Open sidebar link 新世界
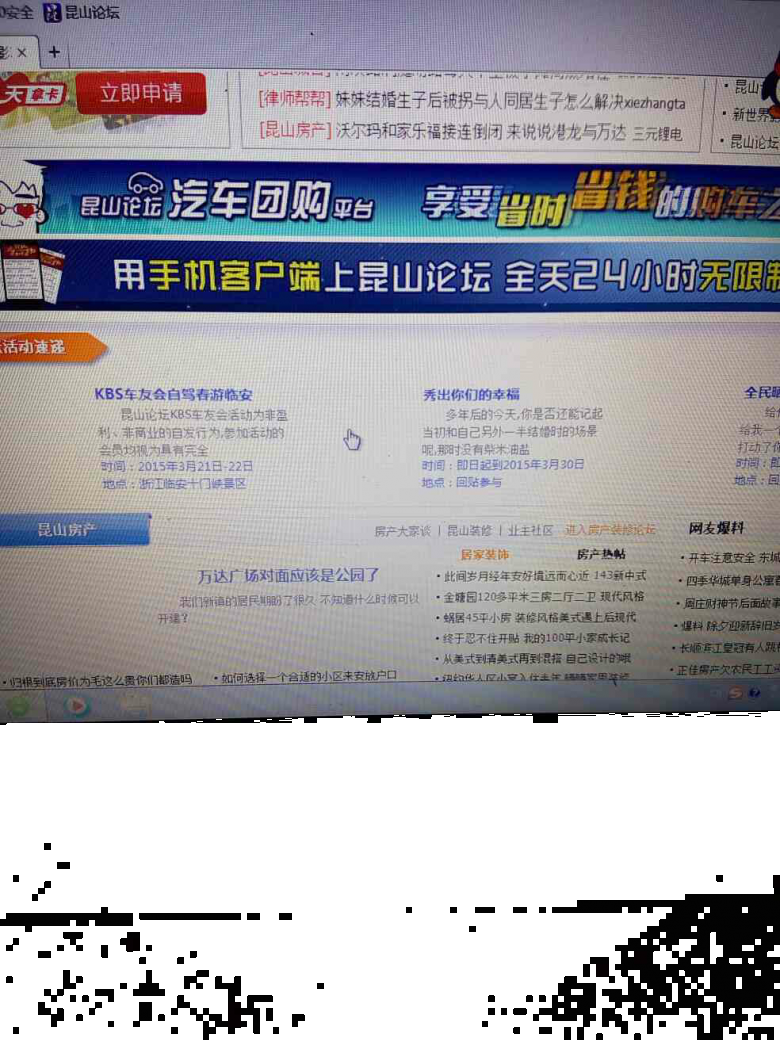The height and width of the screenshot is (1040, 780). click(755, 114)
